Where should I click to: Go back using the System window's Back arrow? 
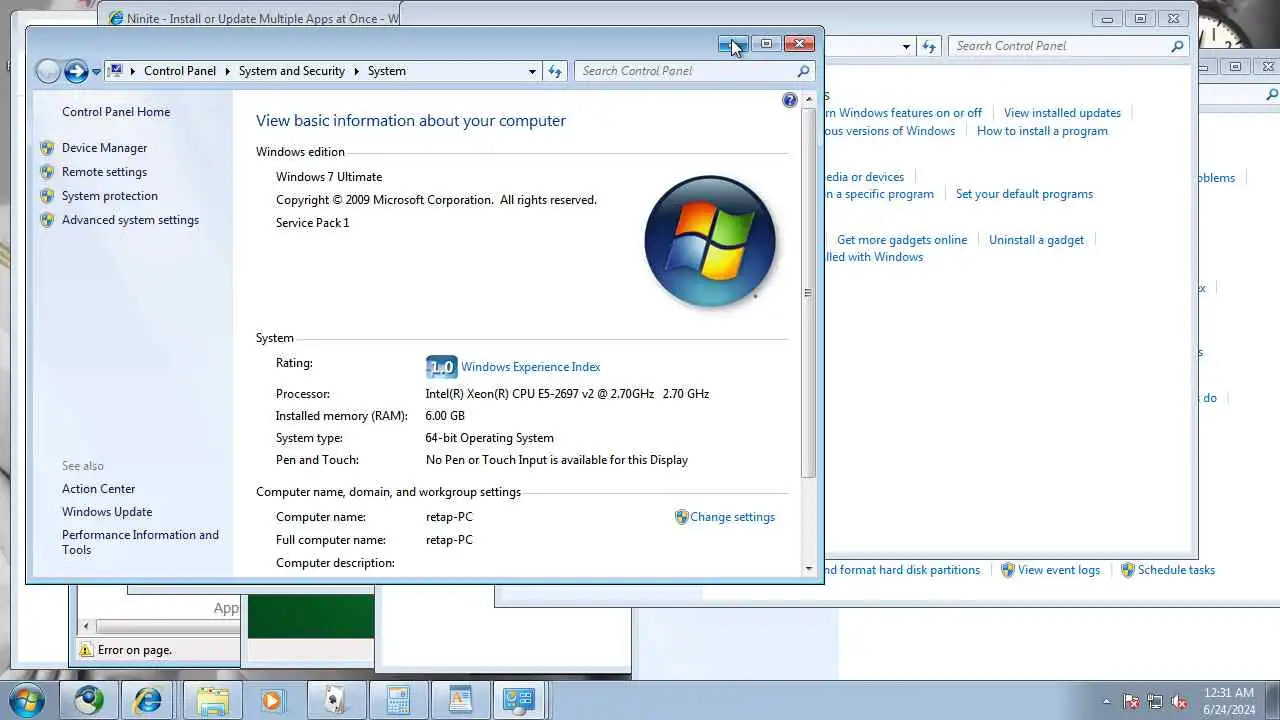pyautogui.click(x=47, y=71)
